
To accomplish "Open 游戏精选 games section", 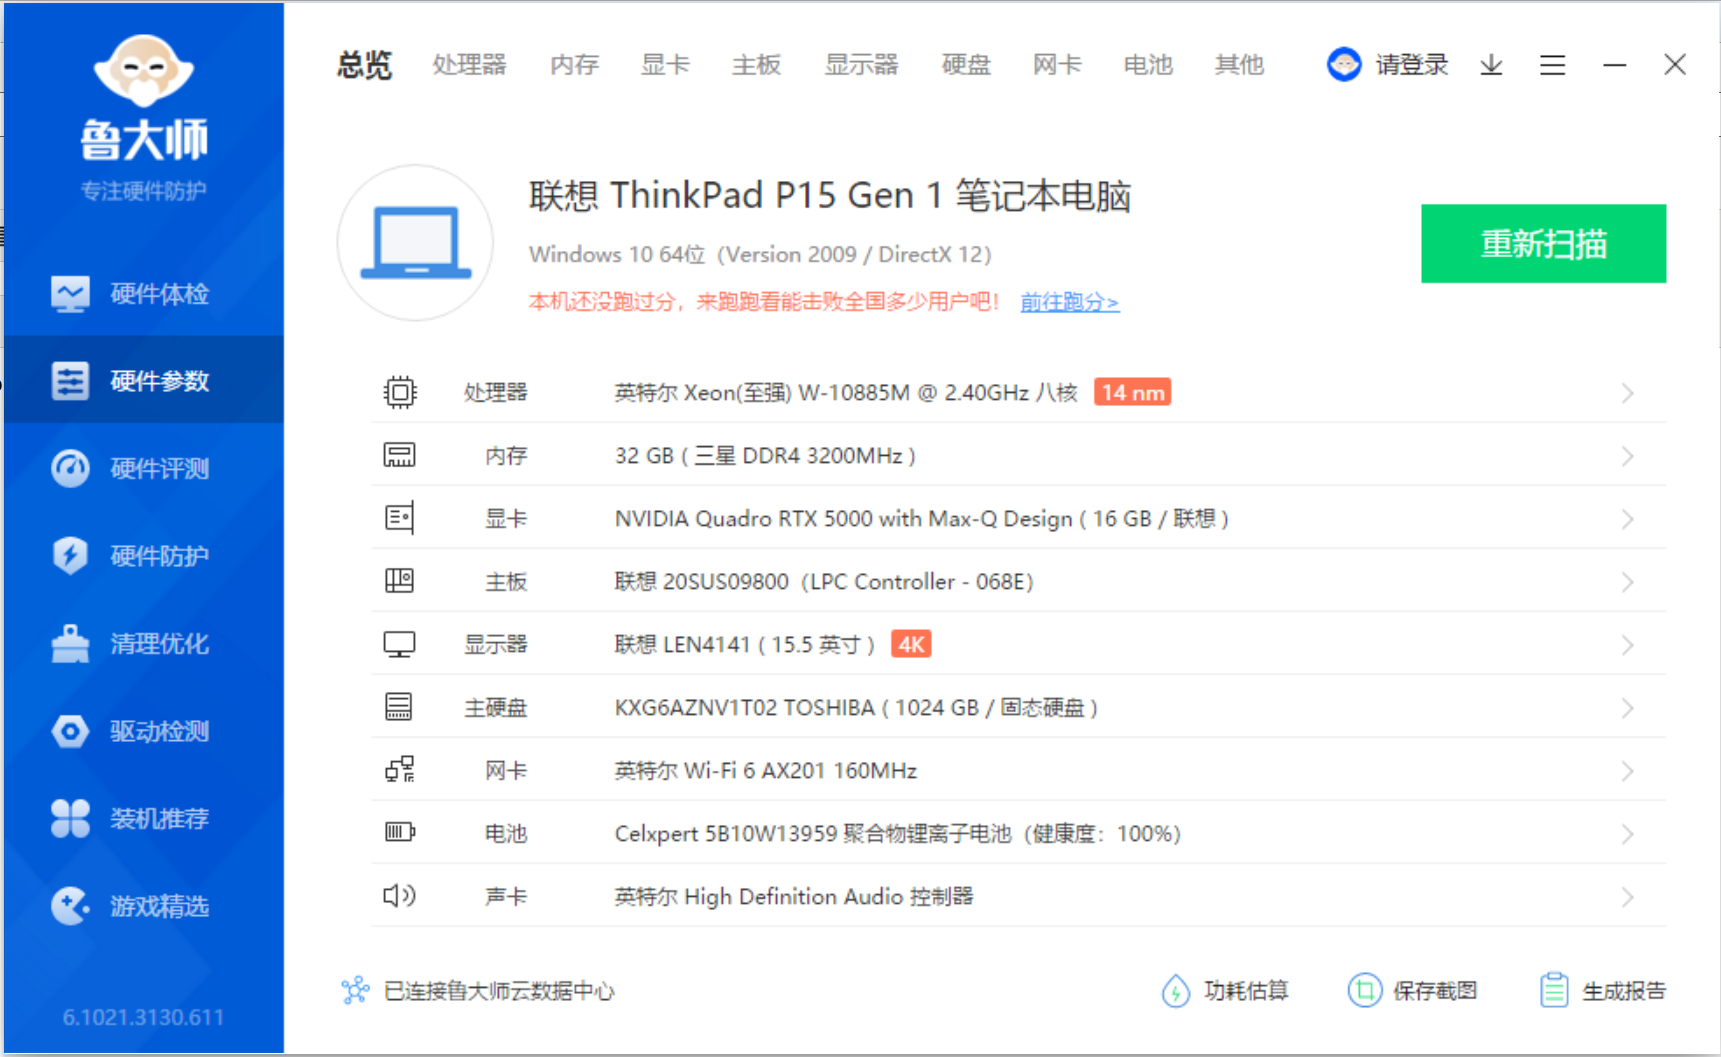I will (143, 906).
